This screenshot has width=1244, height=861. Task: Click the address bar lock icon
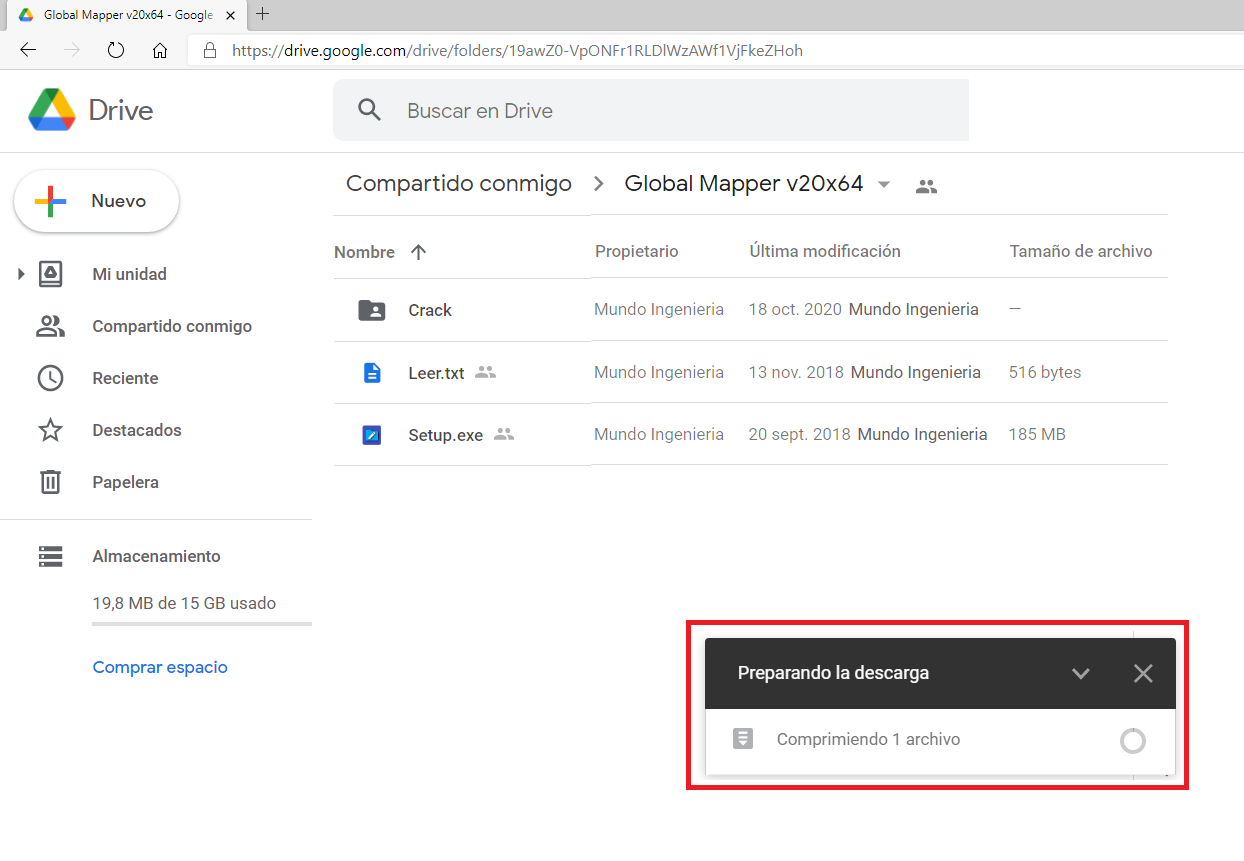[x=209, y=50]
